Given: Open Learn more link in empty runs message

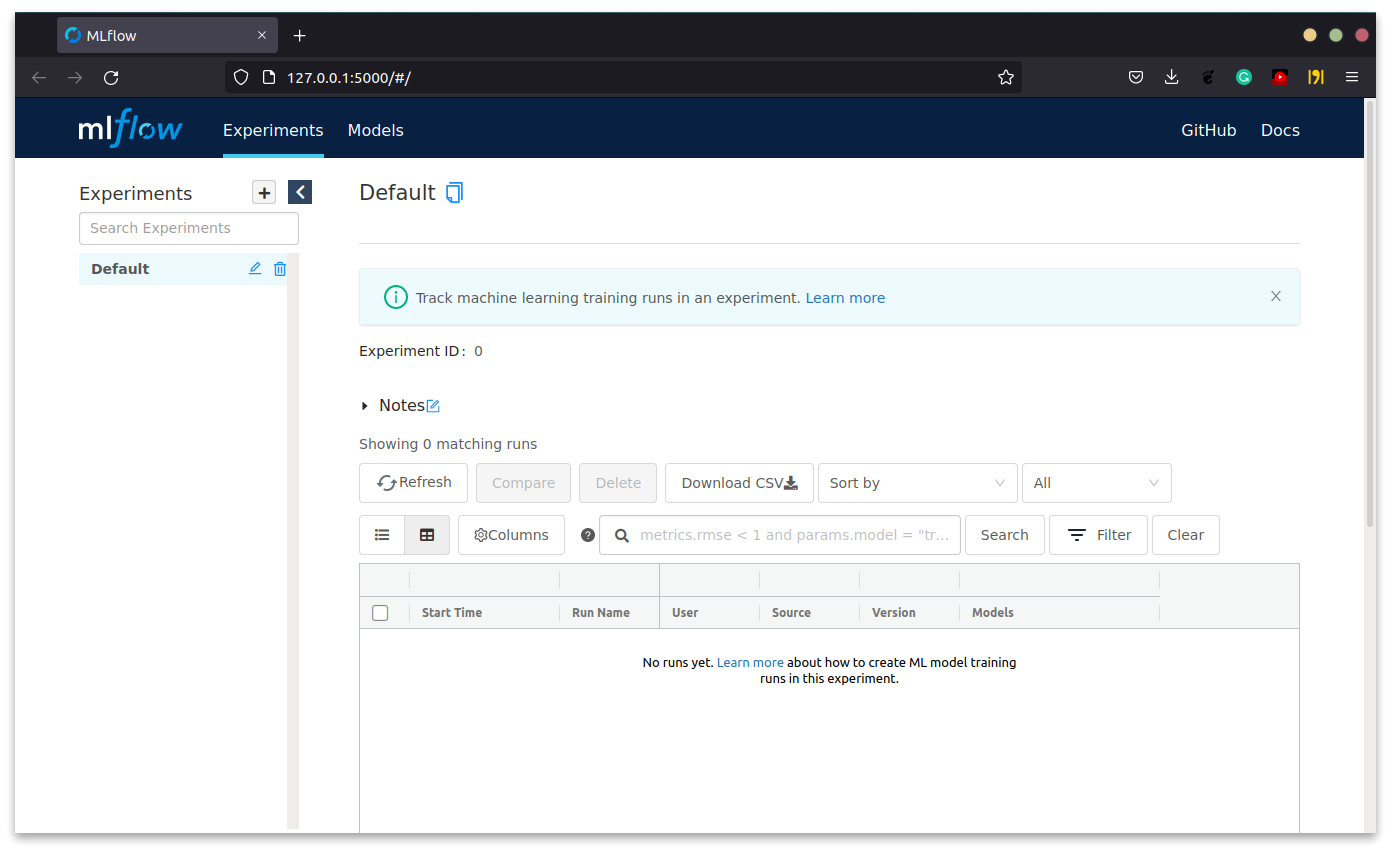Looking at the screenshot, I should tap(750, 662).
